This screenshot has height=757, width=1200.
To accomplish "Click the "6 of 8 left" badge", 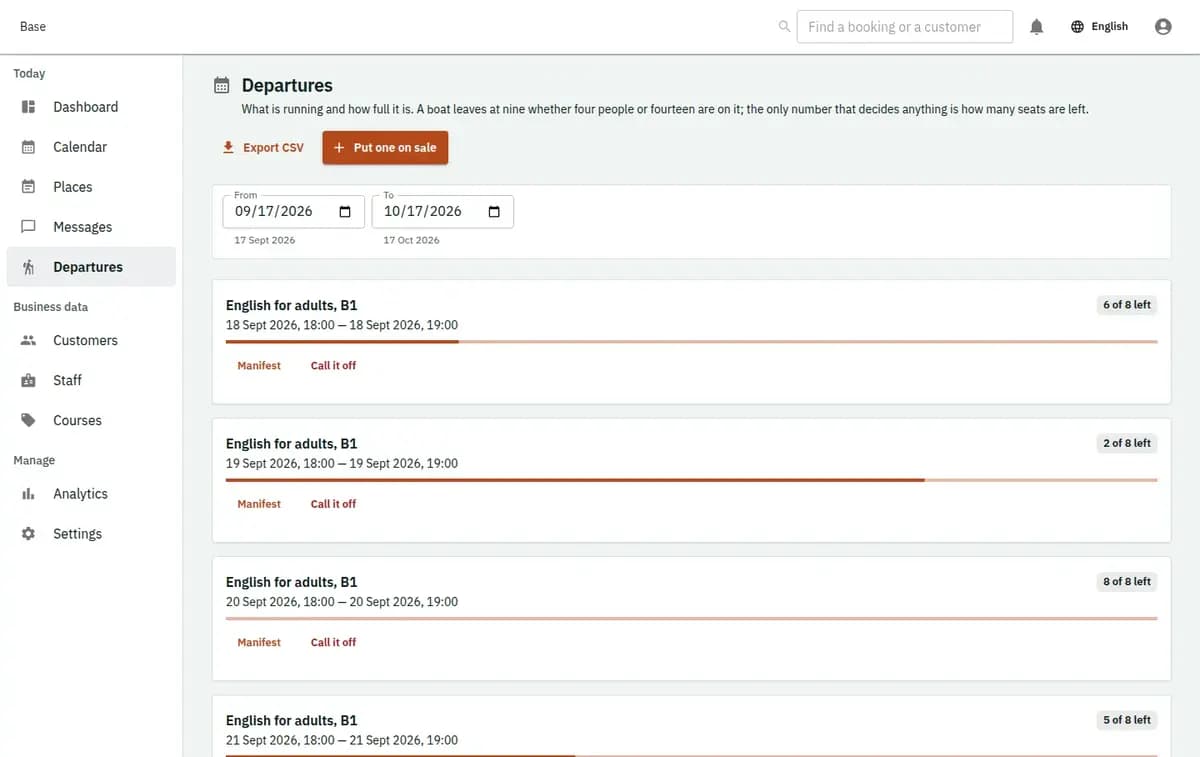I will tap(1127, 305).
